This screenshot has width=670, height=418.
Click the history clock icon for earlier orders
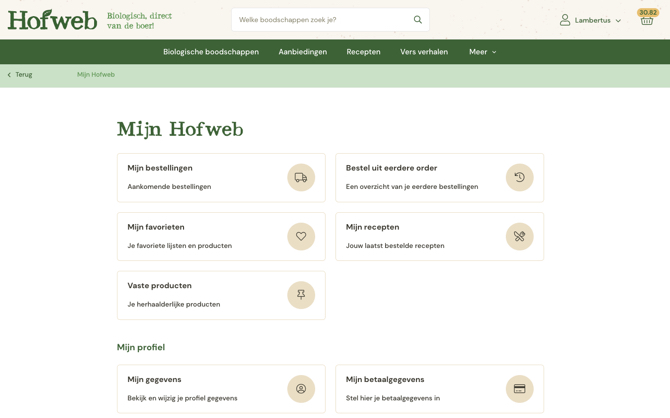click(519, 178)
